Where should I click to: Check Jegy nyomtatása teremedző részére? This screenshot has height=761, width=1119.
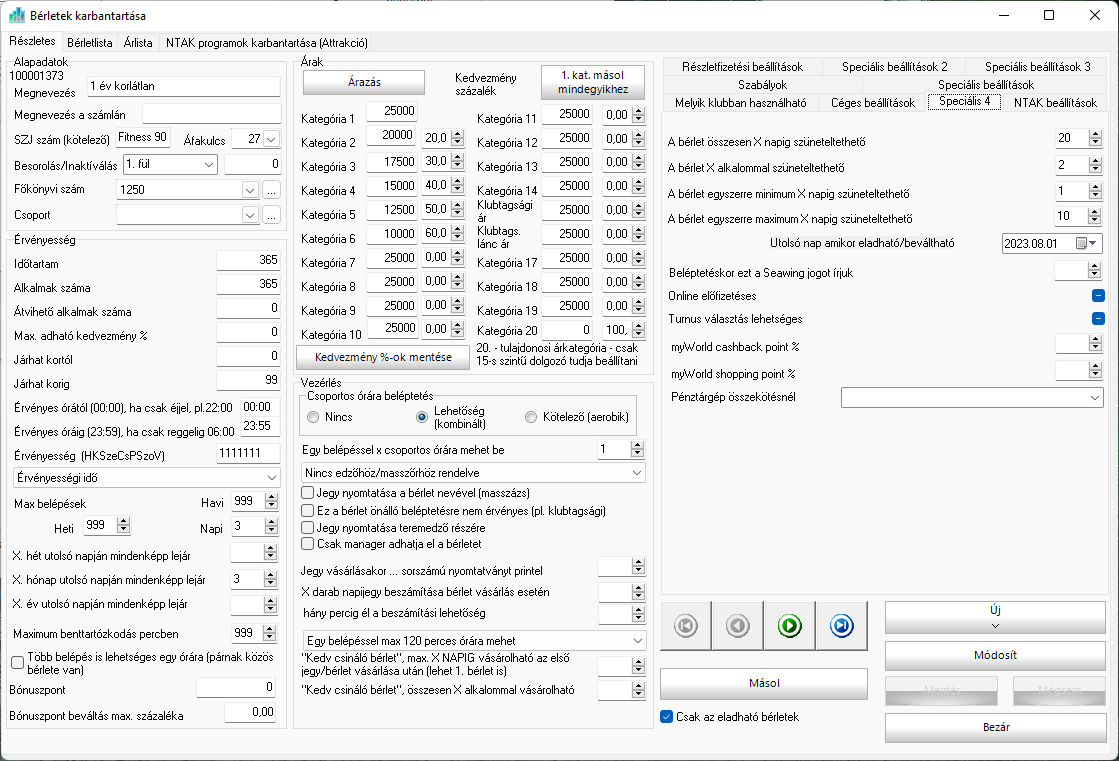(308, 528)
